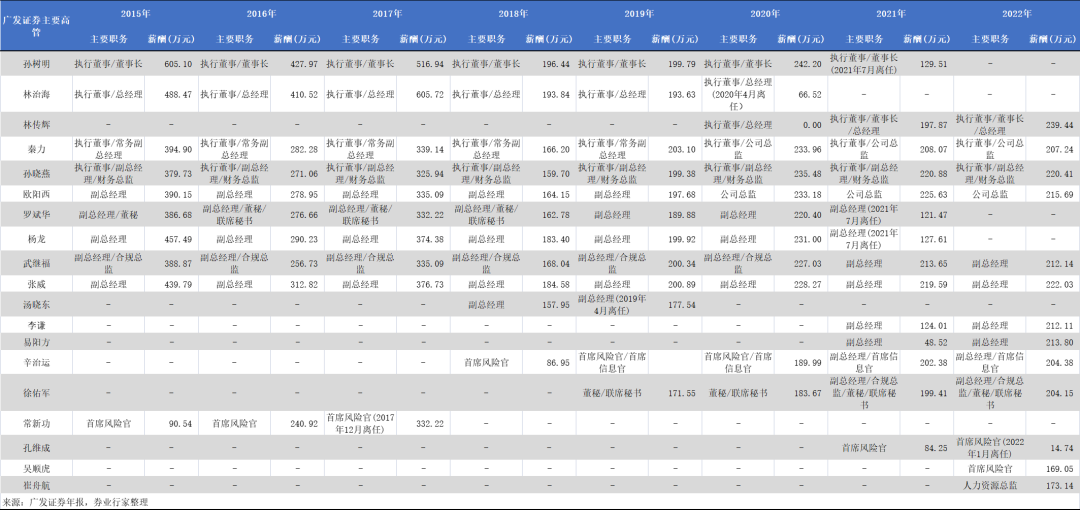Click the salary value 171.55
The width and height of the screenshot is (1080, 510).
[x=681, y=393]
